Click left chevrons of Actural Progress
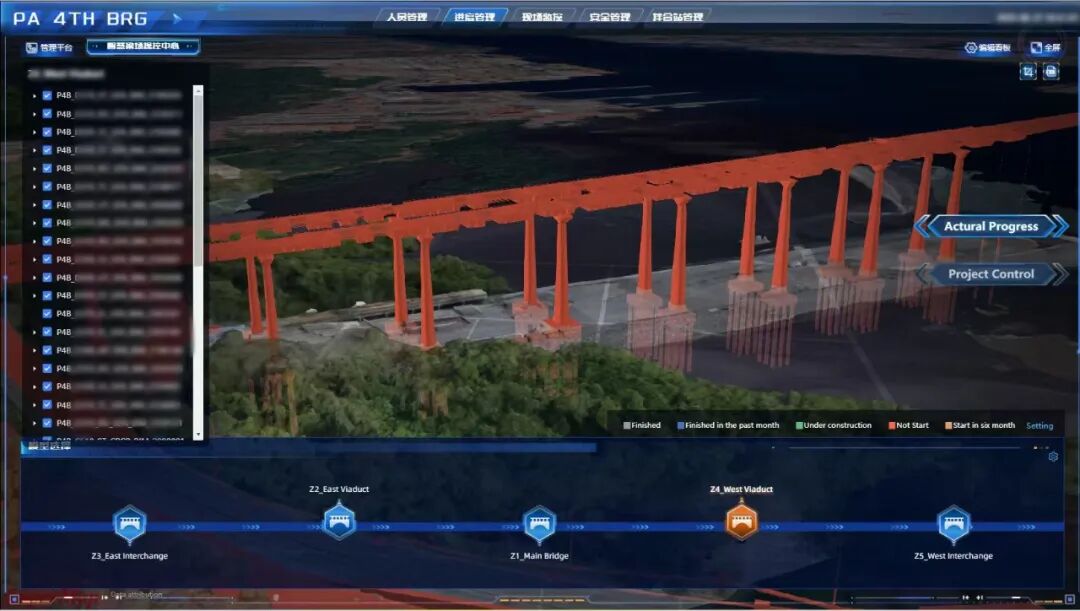1080x611 pixels. coord(922,226)
